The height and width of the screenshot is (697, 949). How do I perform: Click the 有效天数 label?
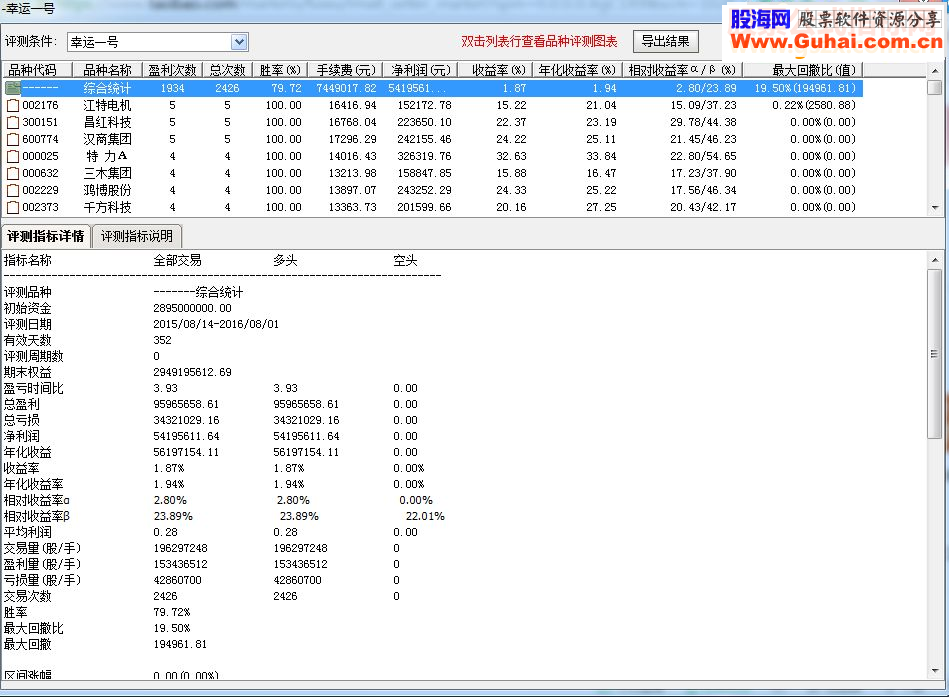tap(28, 340)
